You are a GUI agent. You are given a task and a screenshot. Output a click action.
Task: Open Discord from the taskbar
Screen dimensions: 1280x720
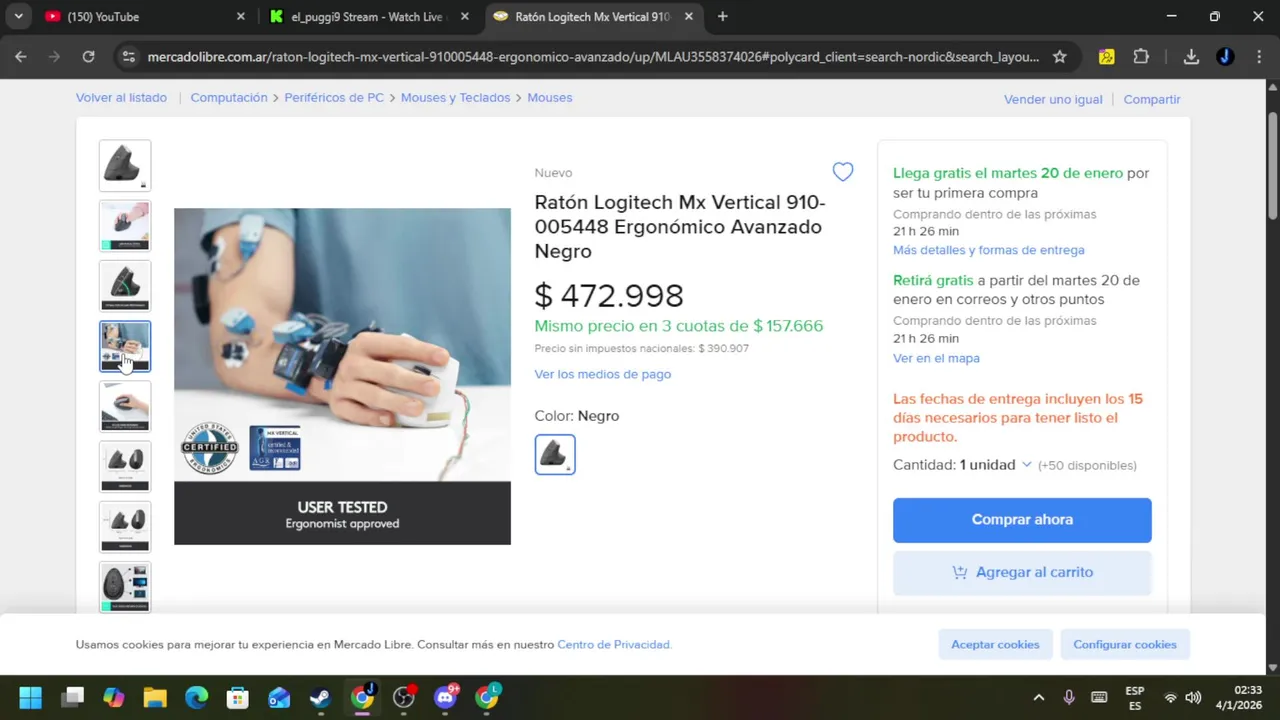[445, 697]
